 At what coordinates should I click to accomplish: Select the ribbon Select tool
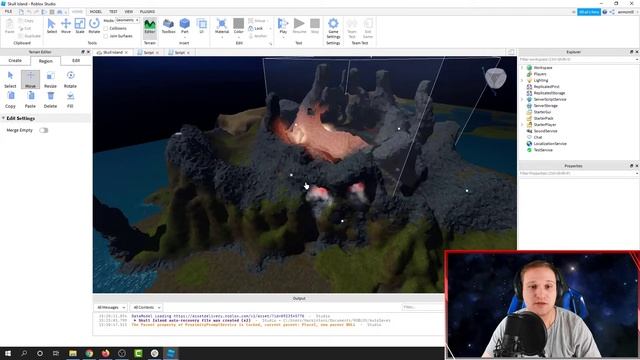(x=51, y=26)
